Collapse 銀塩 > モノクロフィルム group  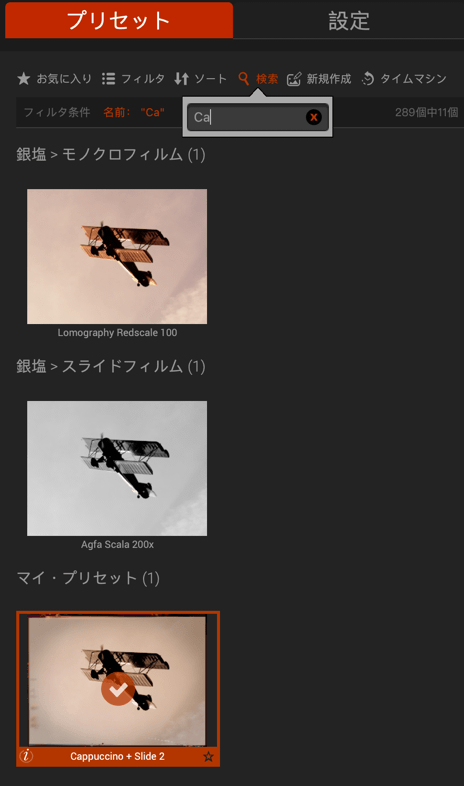tap(111, 154)
